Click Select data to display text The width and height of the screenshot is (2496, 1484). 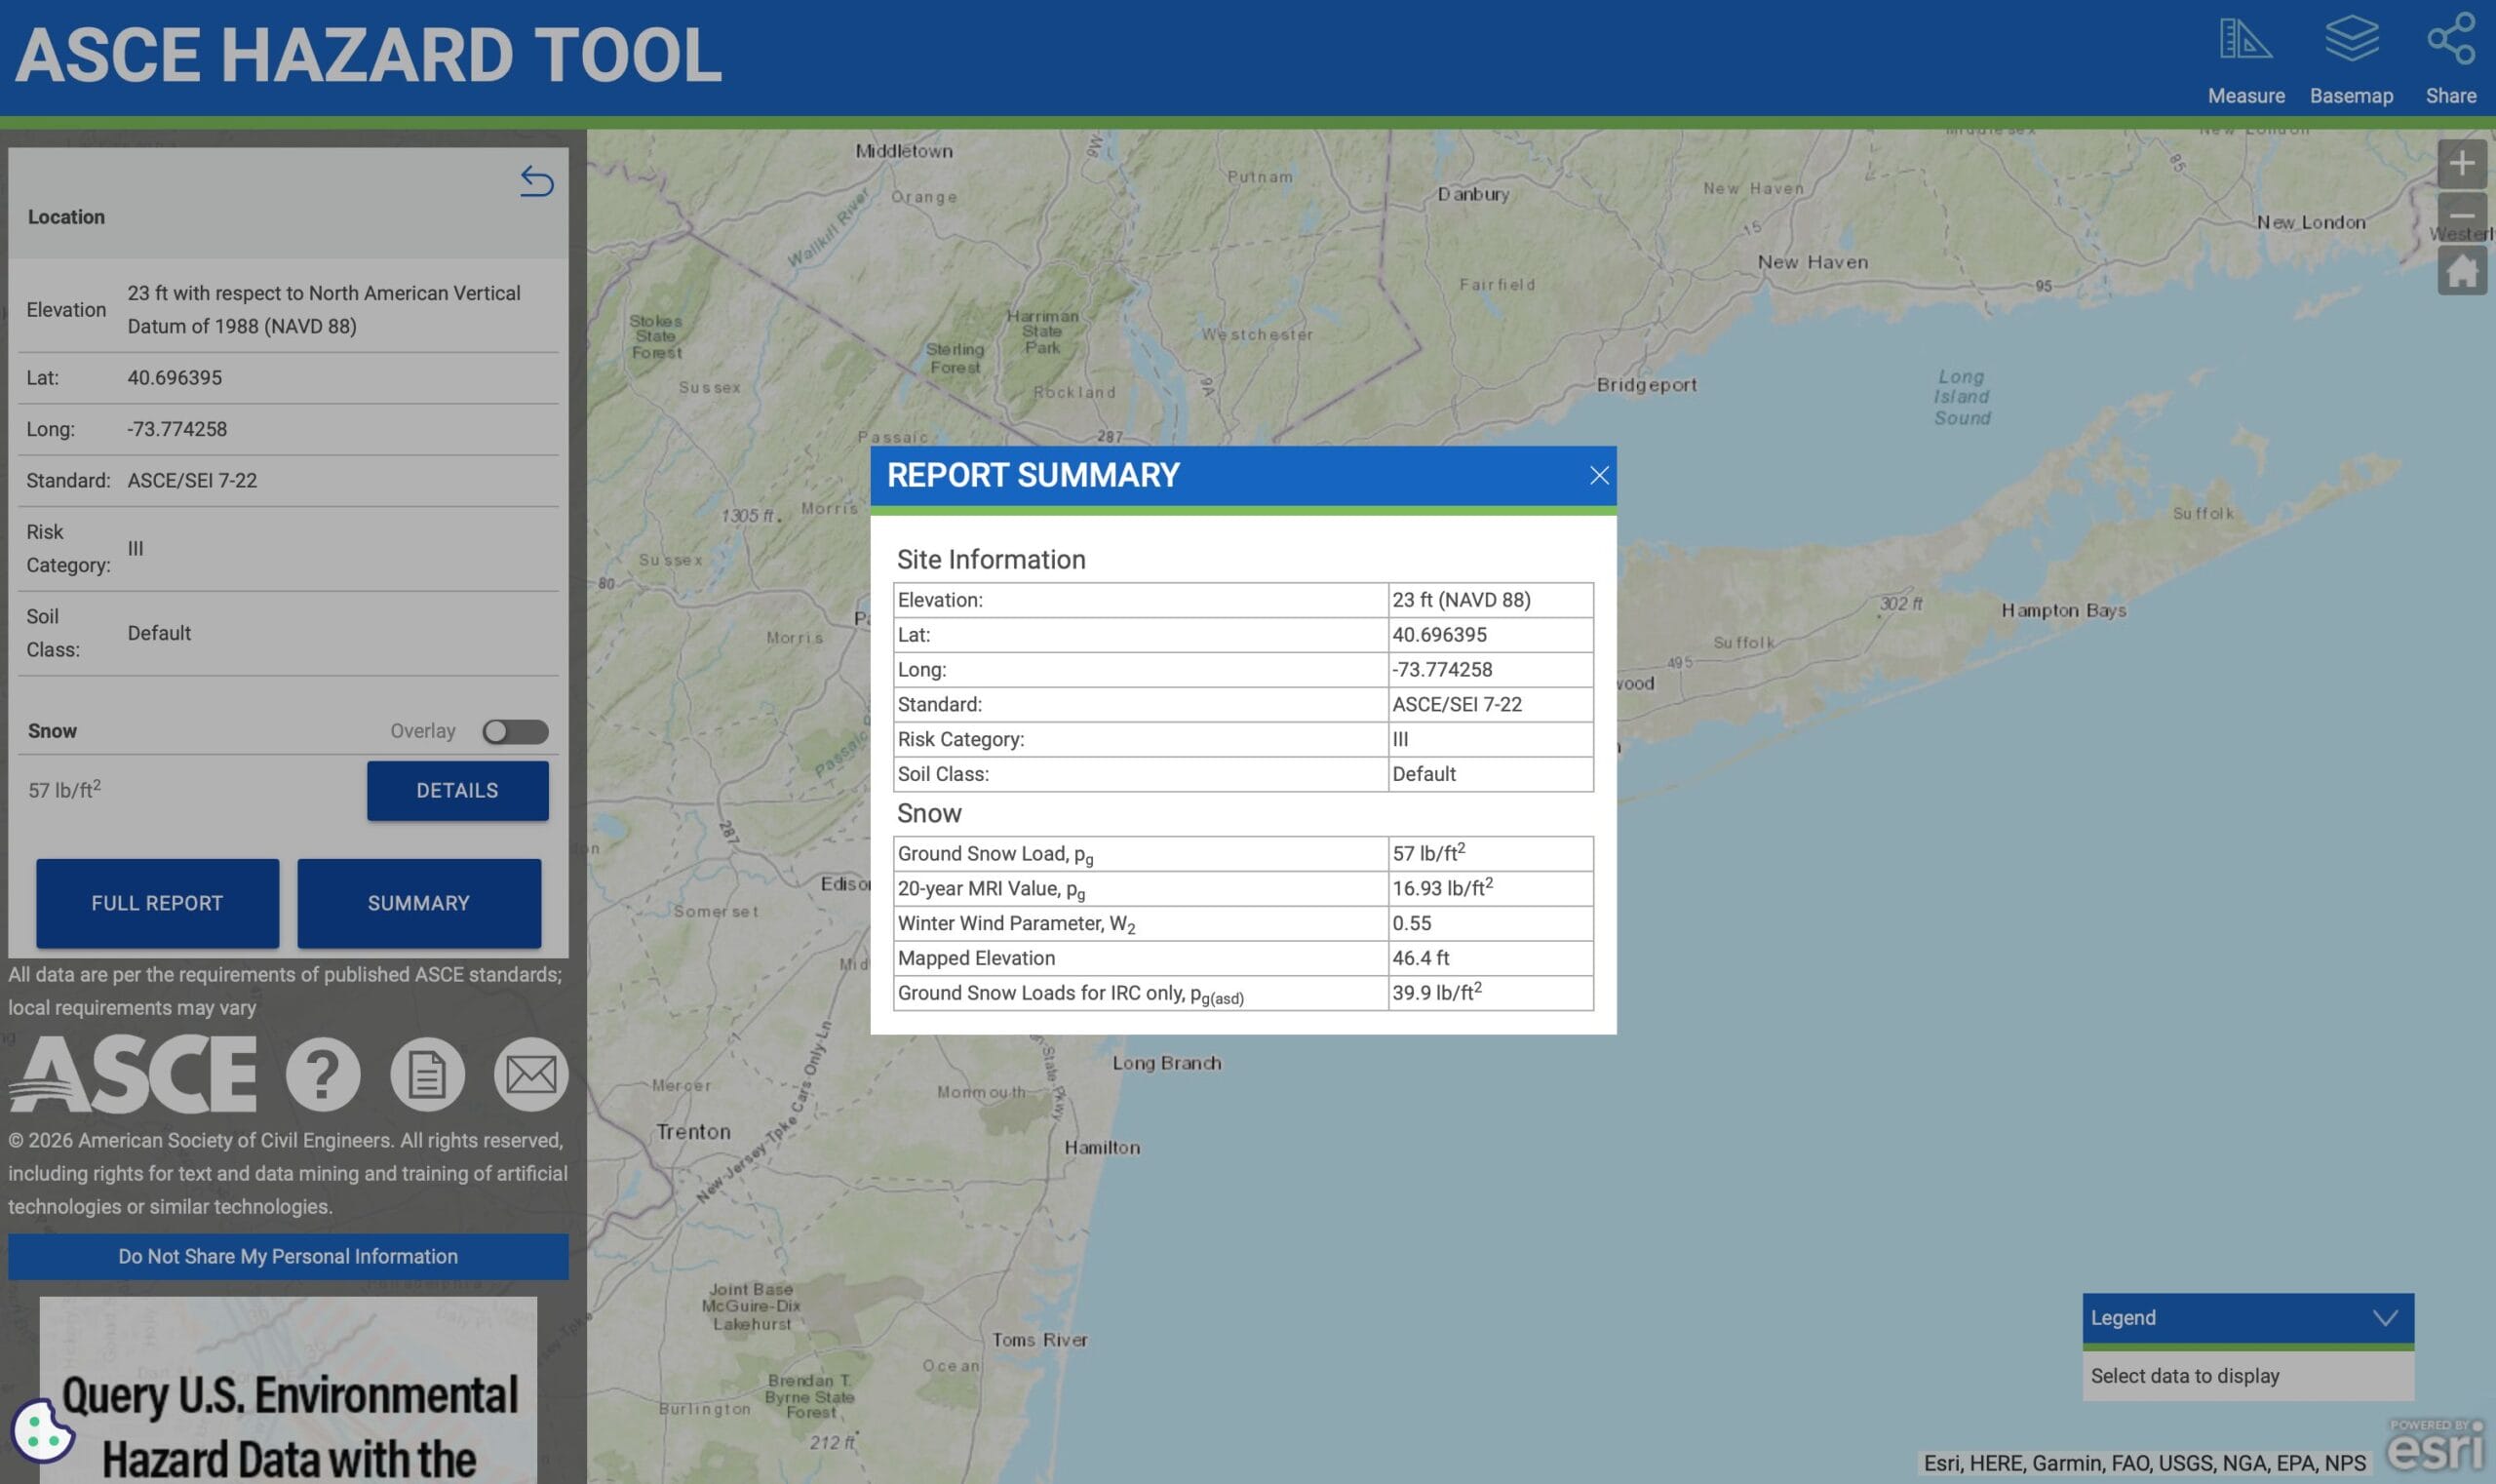(2184, 1376)
